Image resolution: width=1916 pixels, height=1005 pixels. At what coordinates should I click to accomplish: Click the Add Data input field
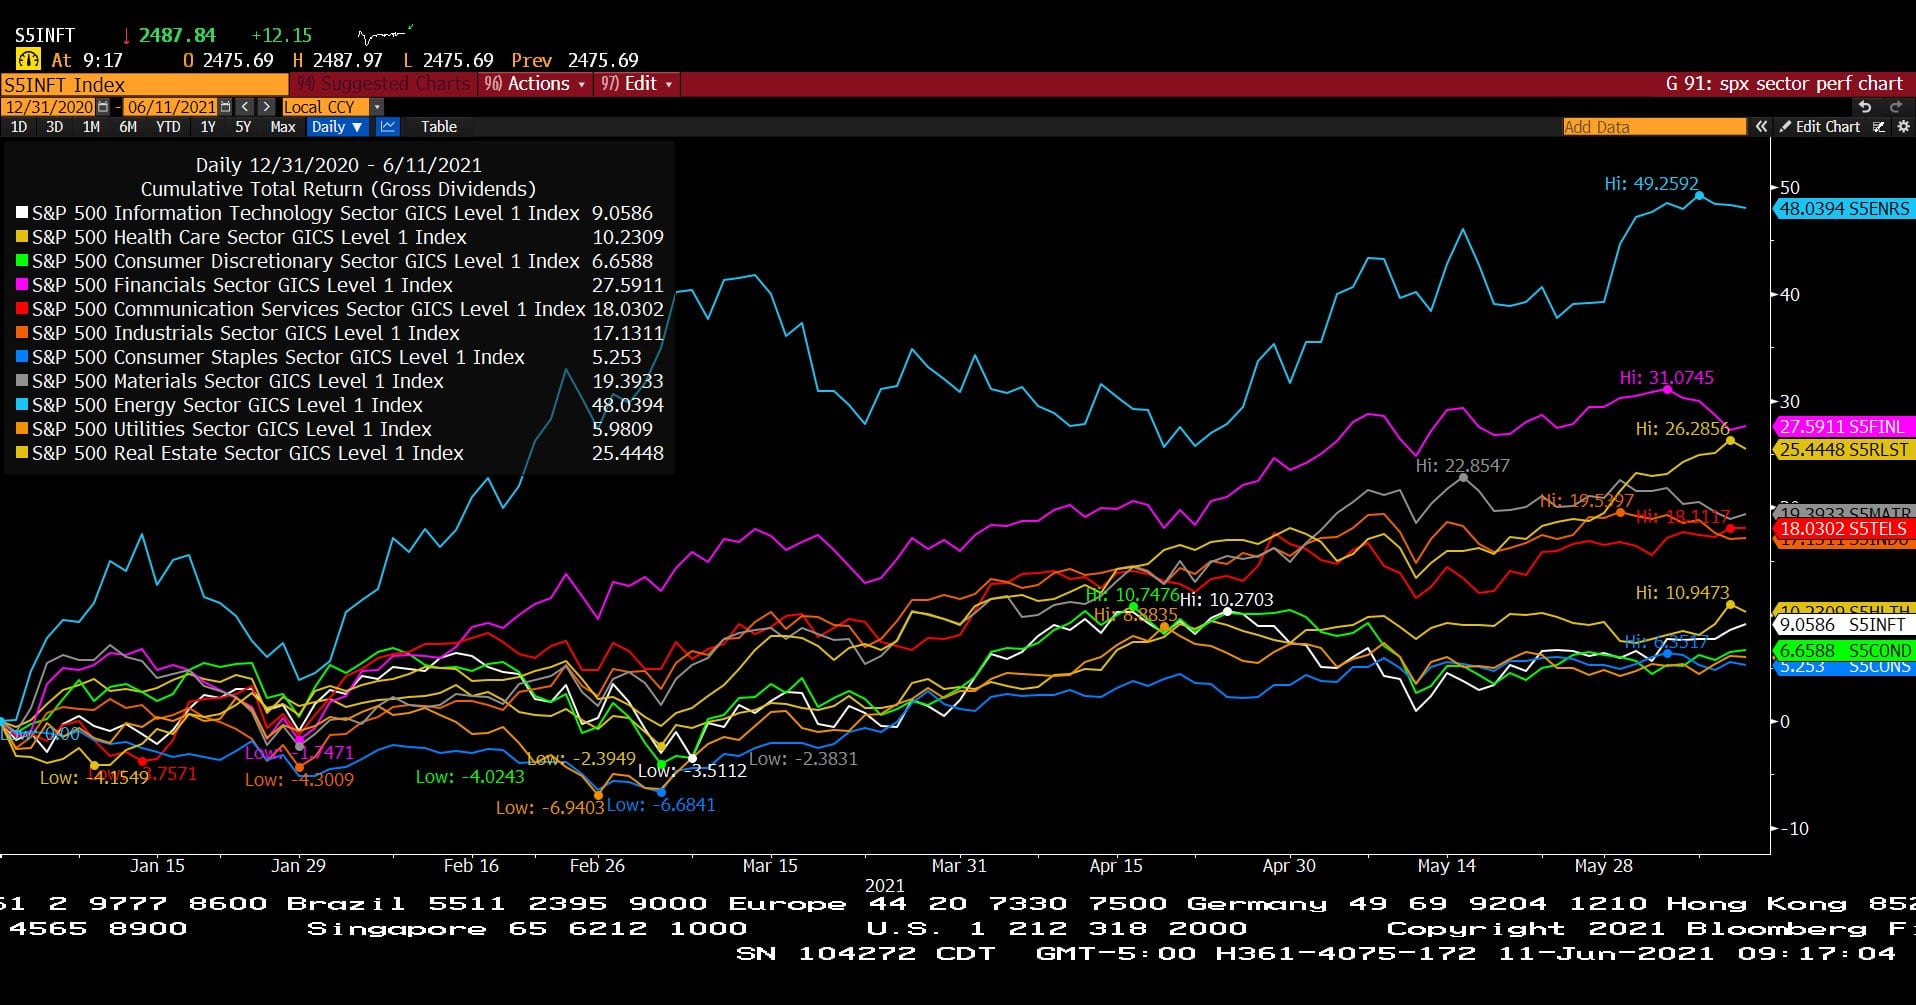click(1654, 127)
